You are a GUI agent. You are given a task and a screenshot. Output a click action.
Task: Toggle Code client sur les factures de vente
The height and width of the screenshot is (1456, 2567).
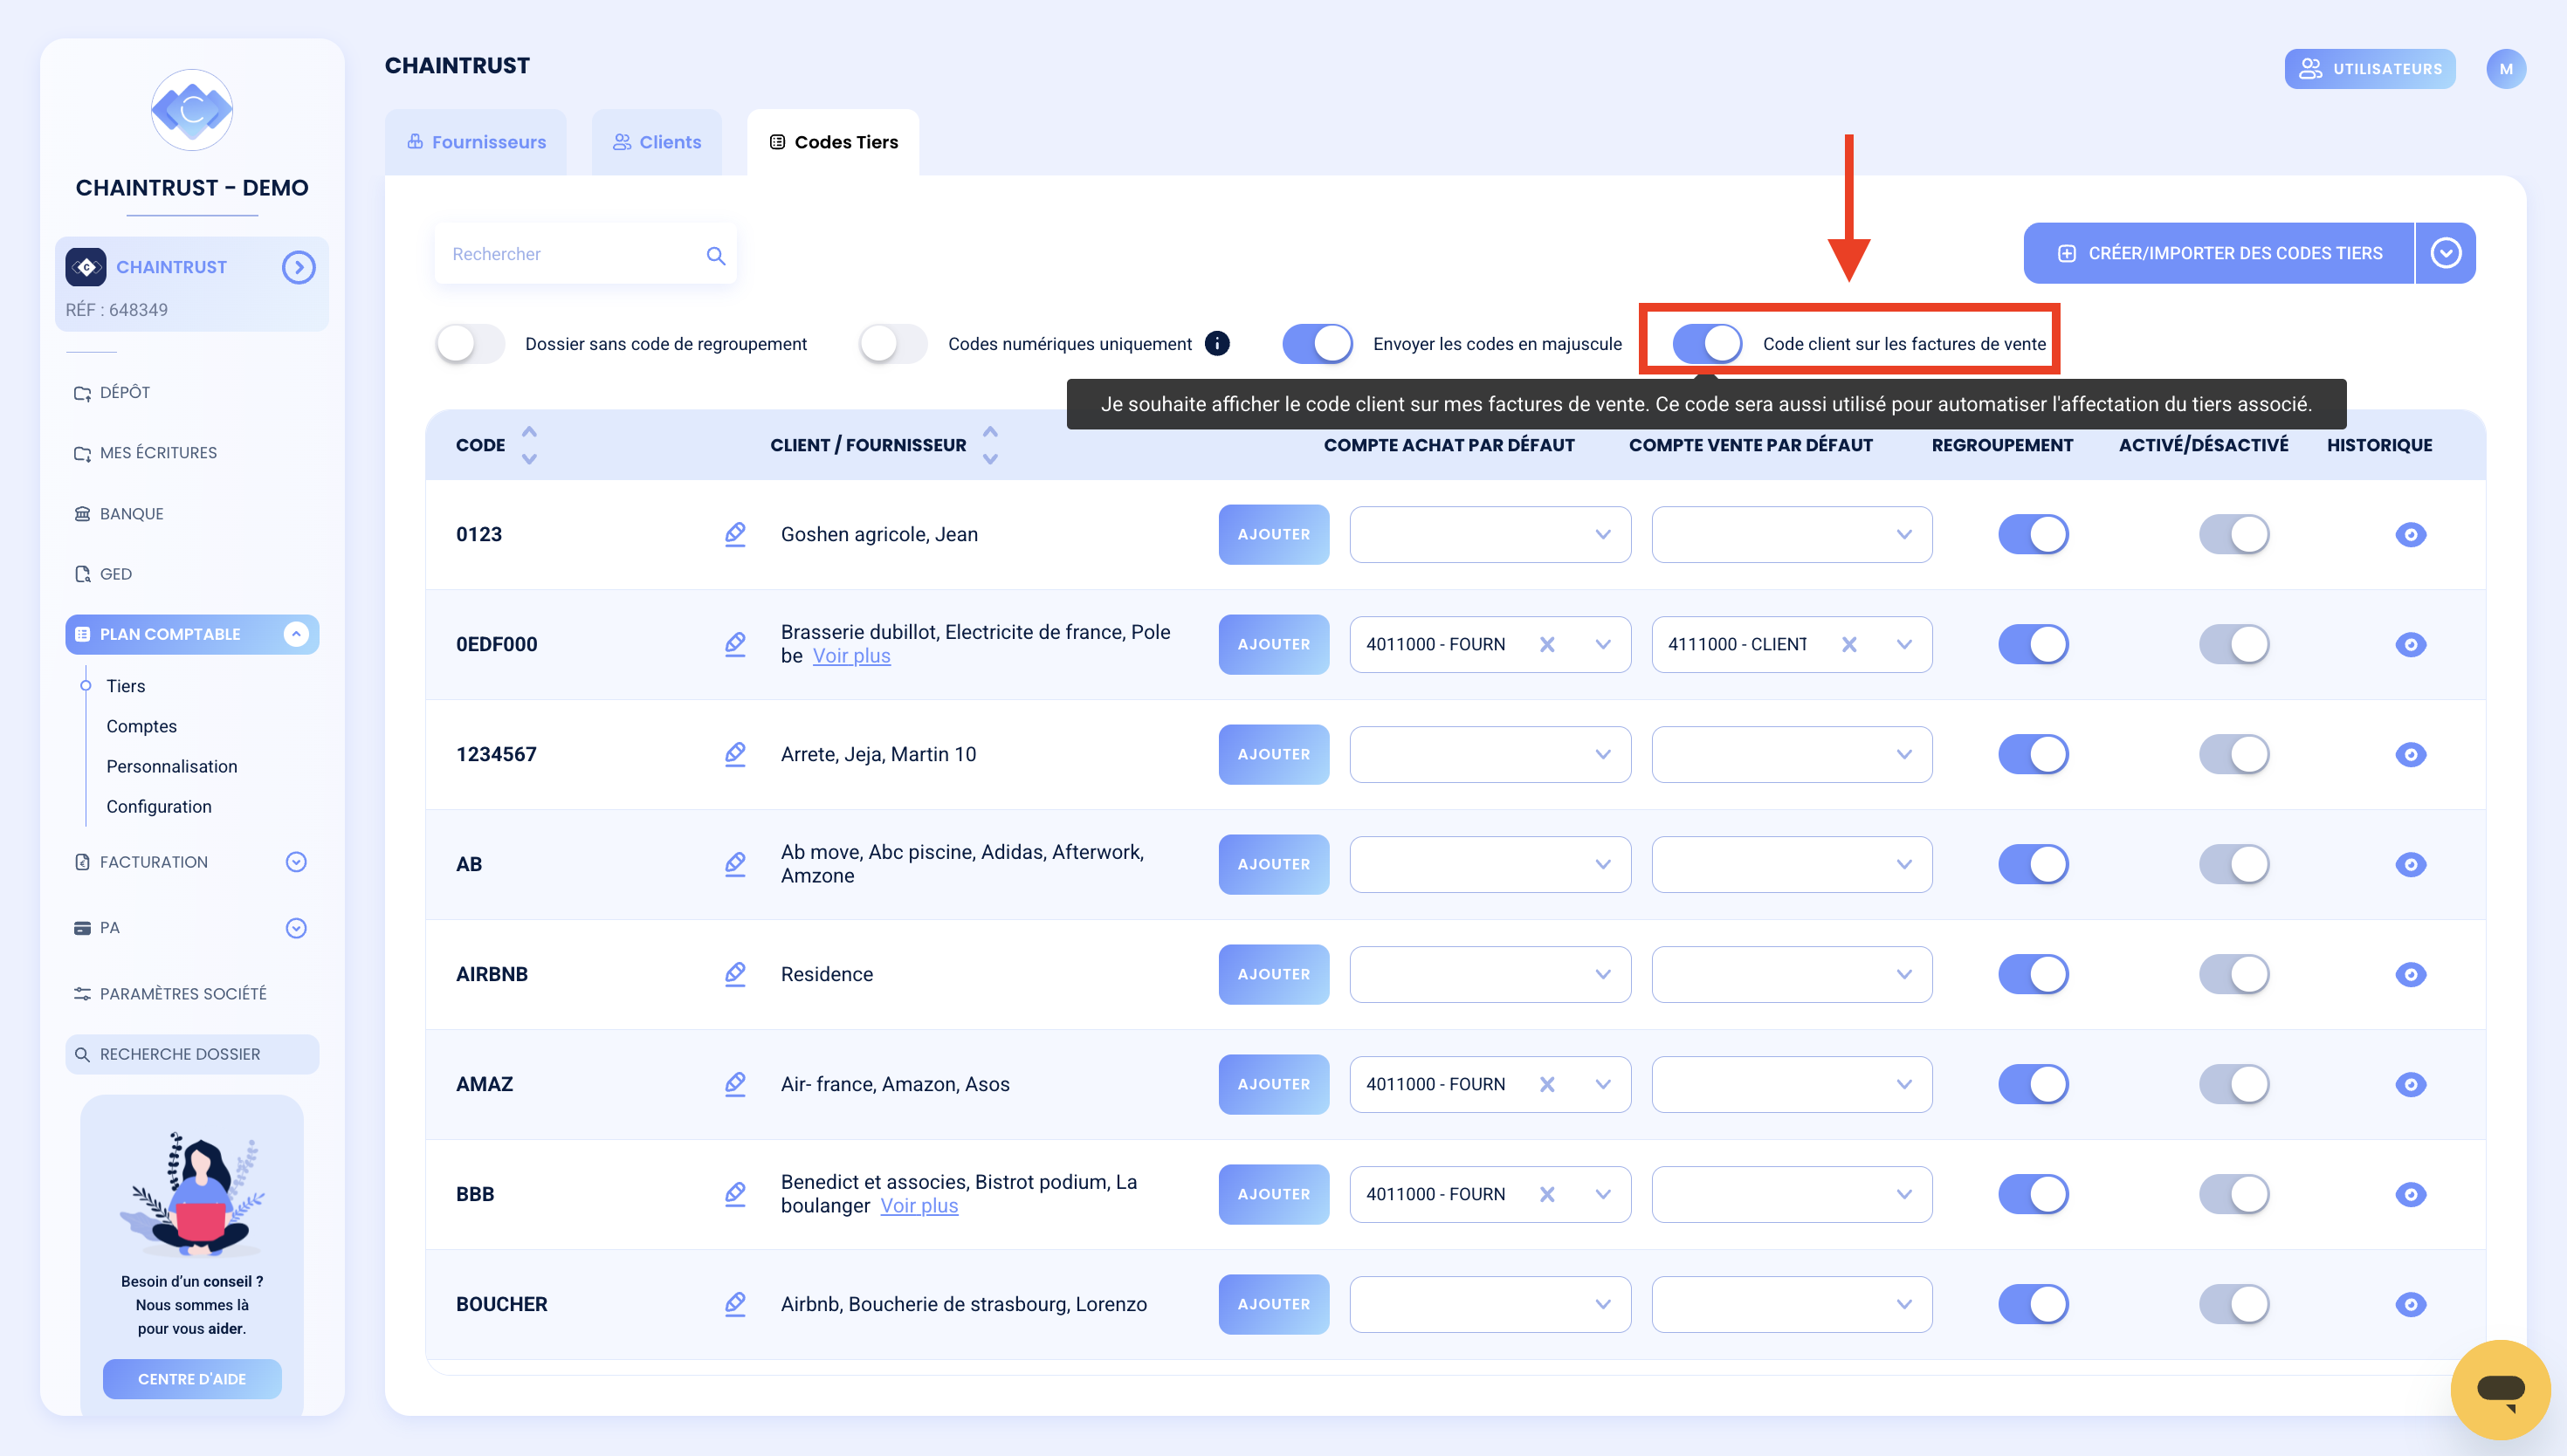(x=1707, y=343)
